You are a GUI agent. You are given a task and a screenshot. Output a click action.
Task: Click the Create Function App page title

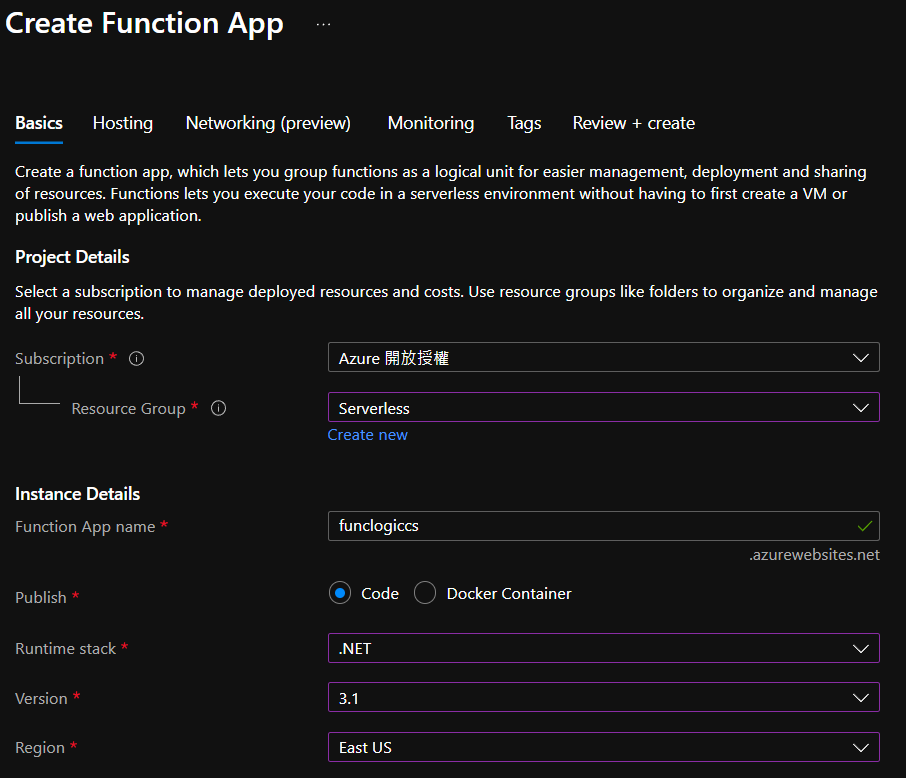click(145, 24)
